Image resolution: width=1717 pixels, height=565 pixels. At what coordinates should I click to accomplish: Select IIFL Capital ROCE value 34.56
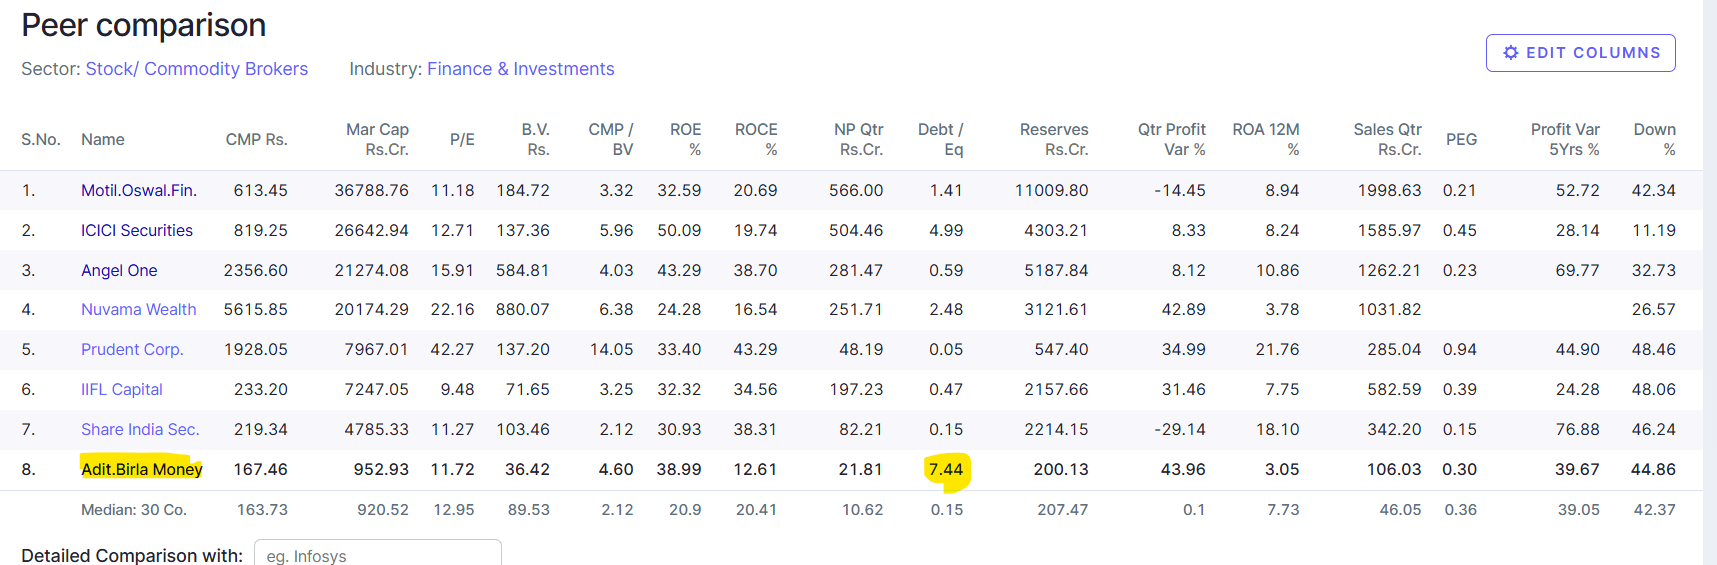tap(756, 390)
